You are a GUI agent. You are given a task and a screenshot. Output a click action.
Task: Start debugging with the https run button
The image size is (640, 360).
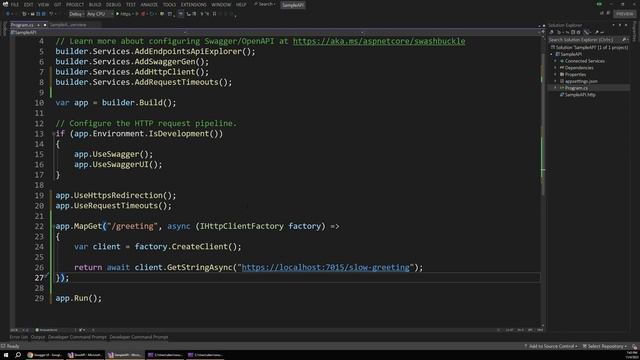(124, 14)
